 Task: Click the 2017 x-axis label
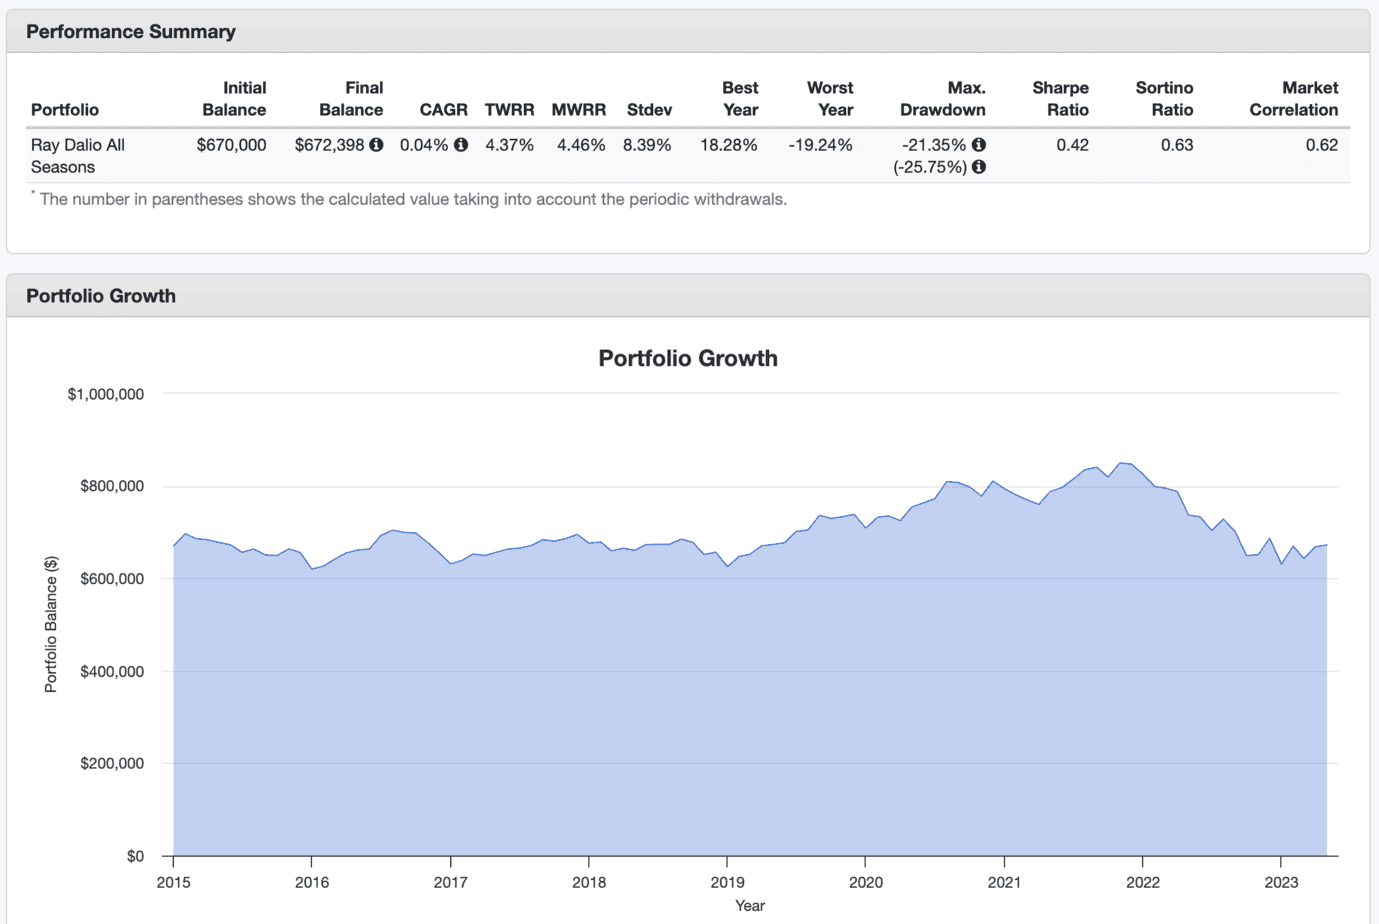450,882
